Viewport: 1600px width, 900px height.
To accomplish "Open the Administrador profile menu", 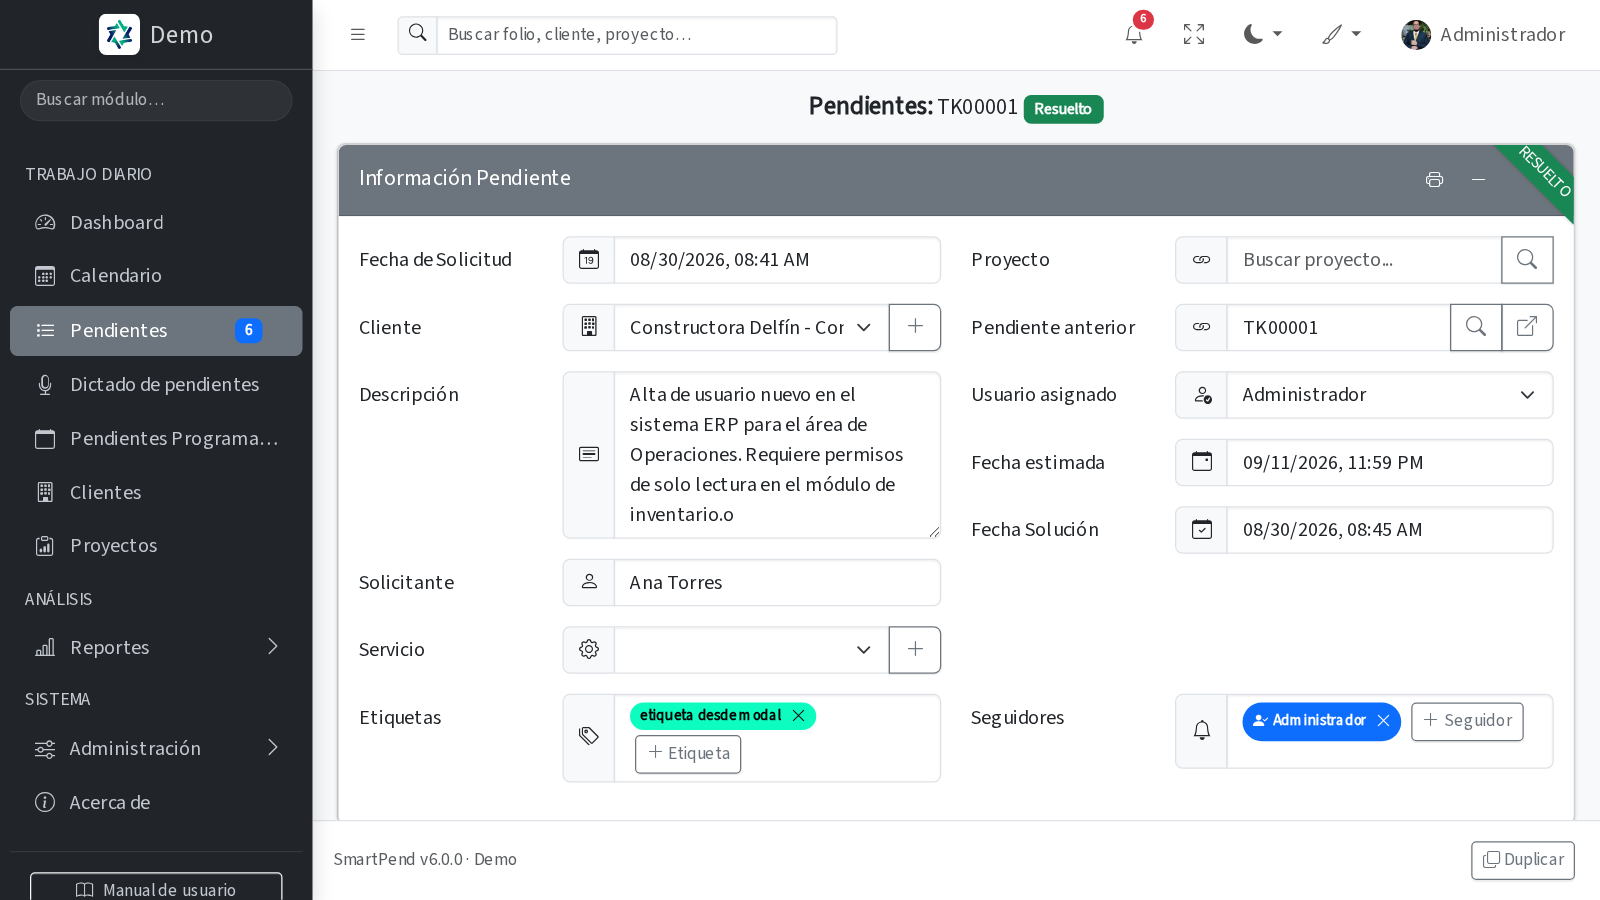I will coord(1483,35).
